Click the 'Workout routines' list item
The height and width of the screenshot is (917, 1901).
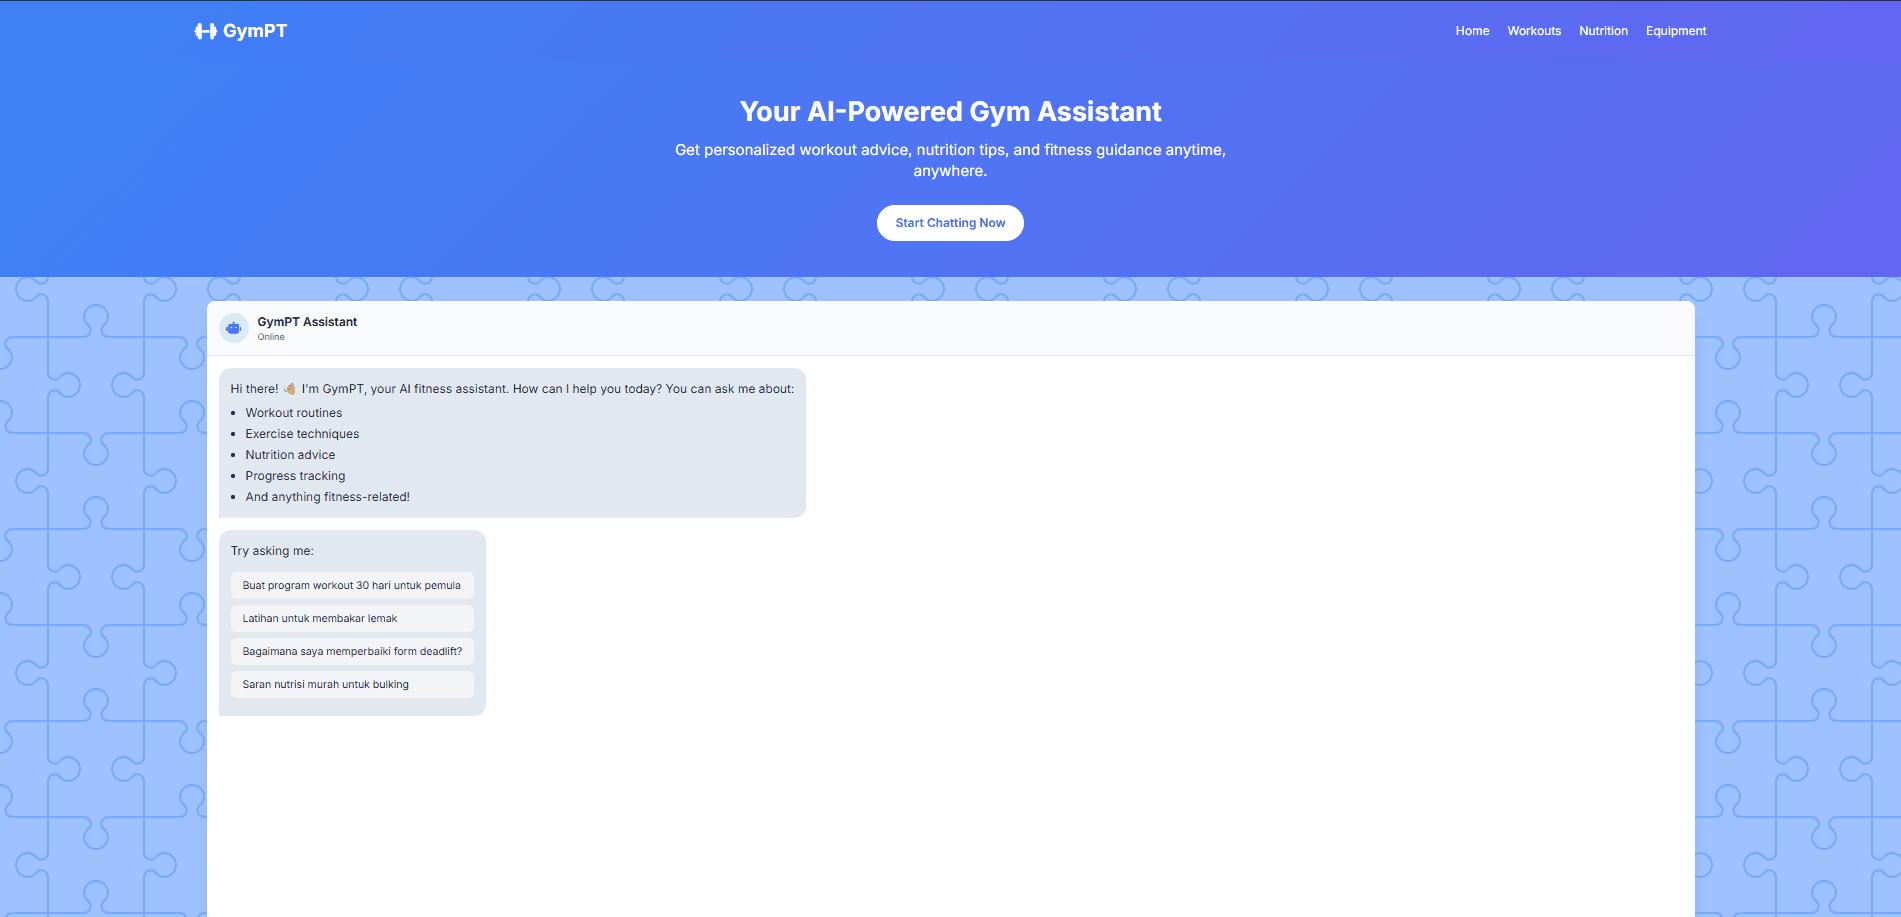(x=293, y=412)
